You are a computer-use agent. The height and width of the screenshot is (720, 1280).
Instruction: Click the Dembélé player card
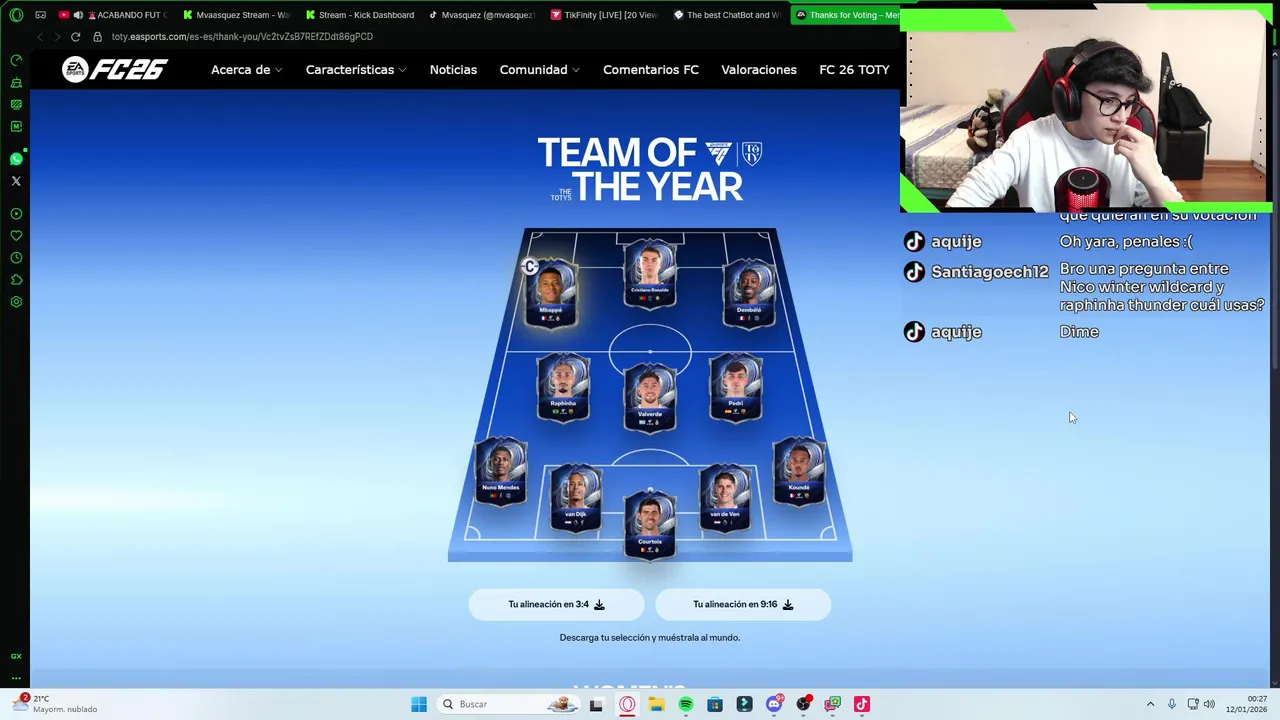(x=749, y=292)
